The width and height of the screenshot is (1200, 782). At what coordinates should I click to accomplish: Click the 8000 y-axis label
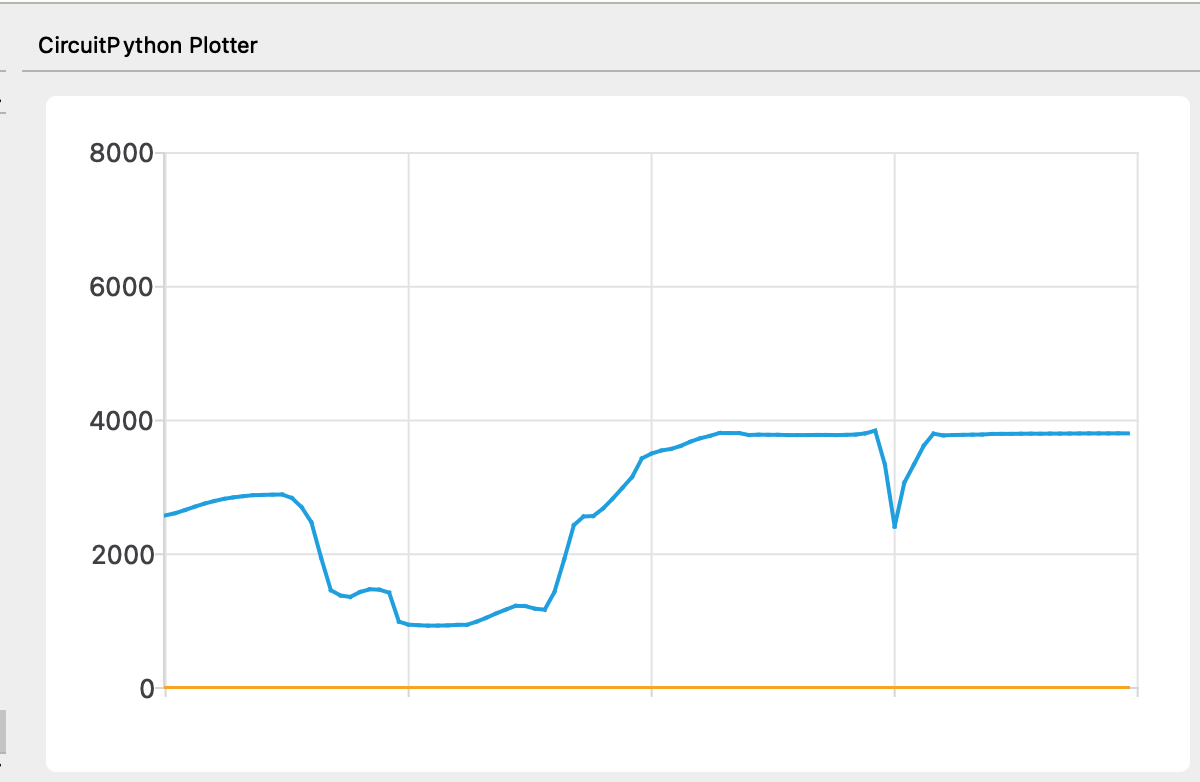[119, 154]
